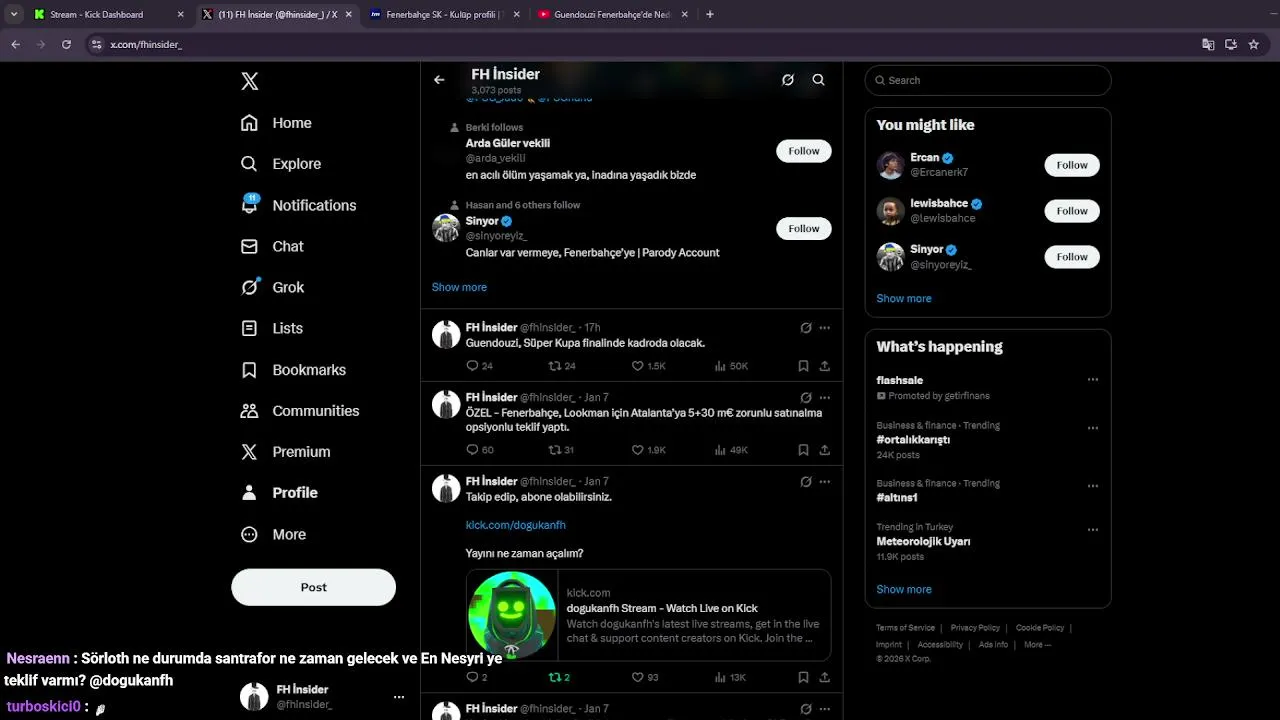Open more options on Takip edip post

click(825, 482)
